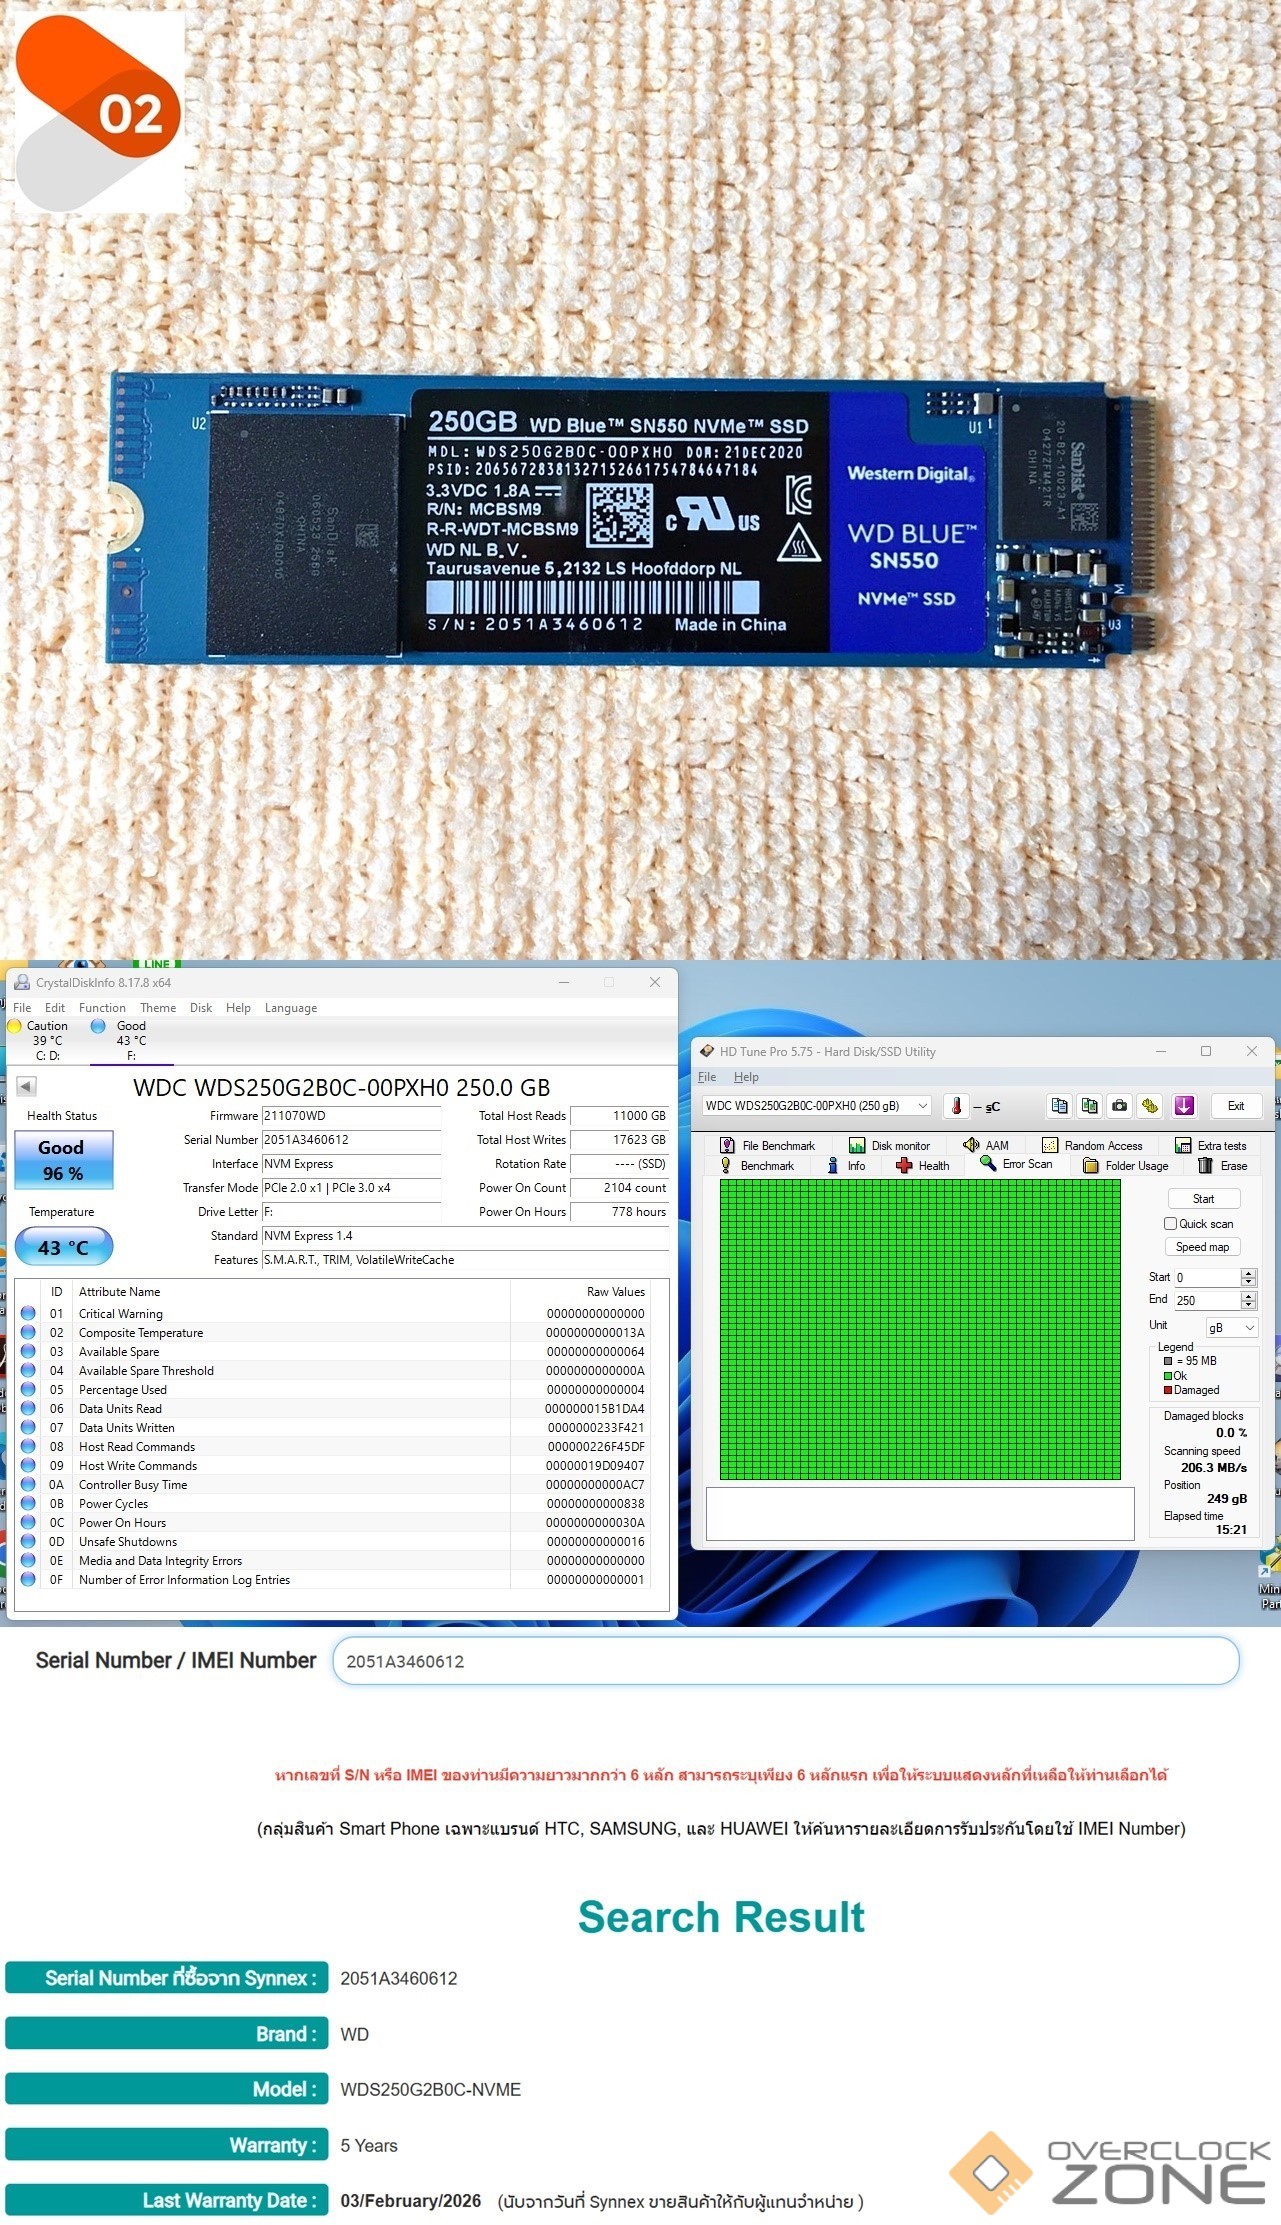Open the Help menu in HD Tune Pro
Image resolution: width=1281 pixels, height=2225 pixels.
point(746,1077)
